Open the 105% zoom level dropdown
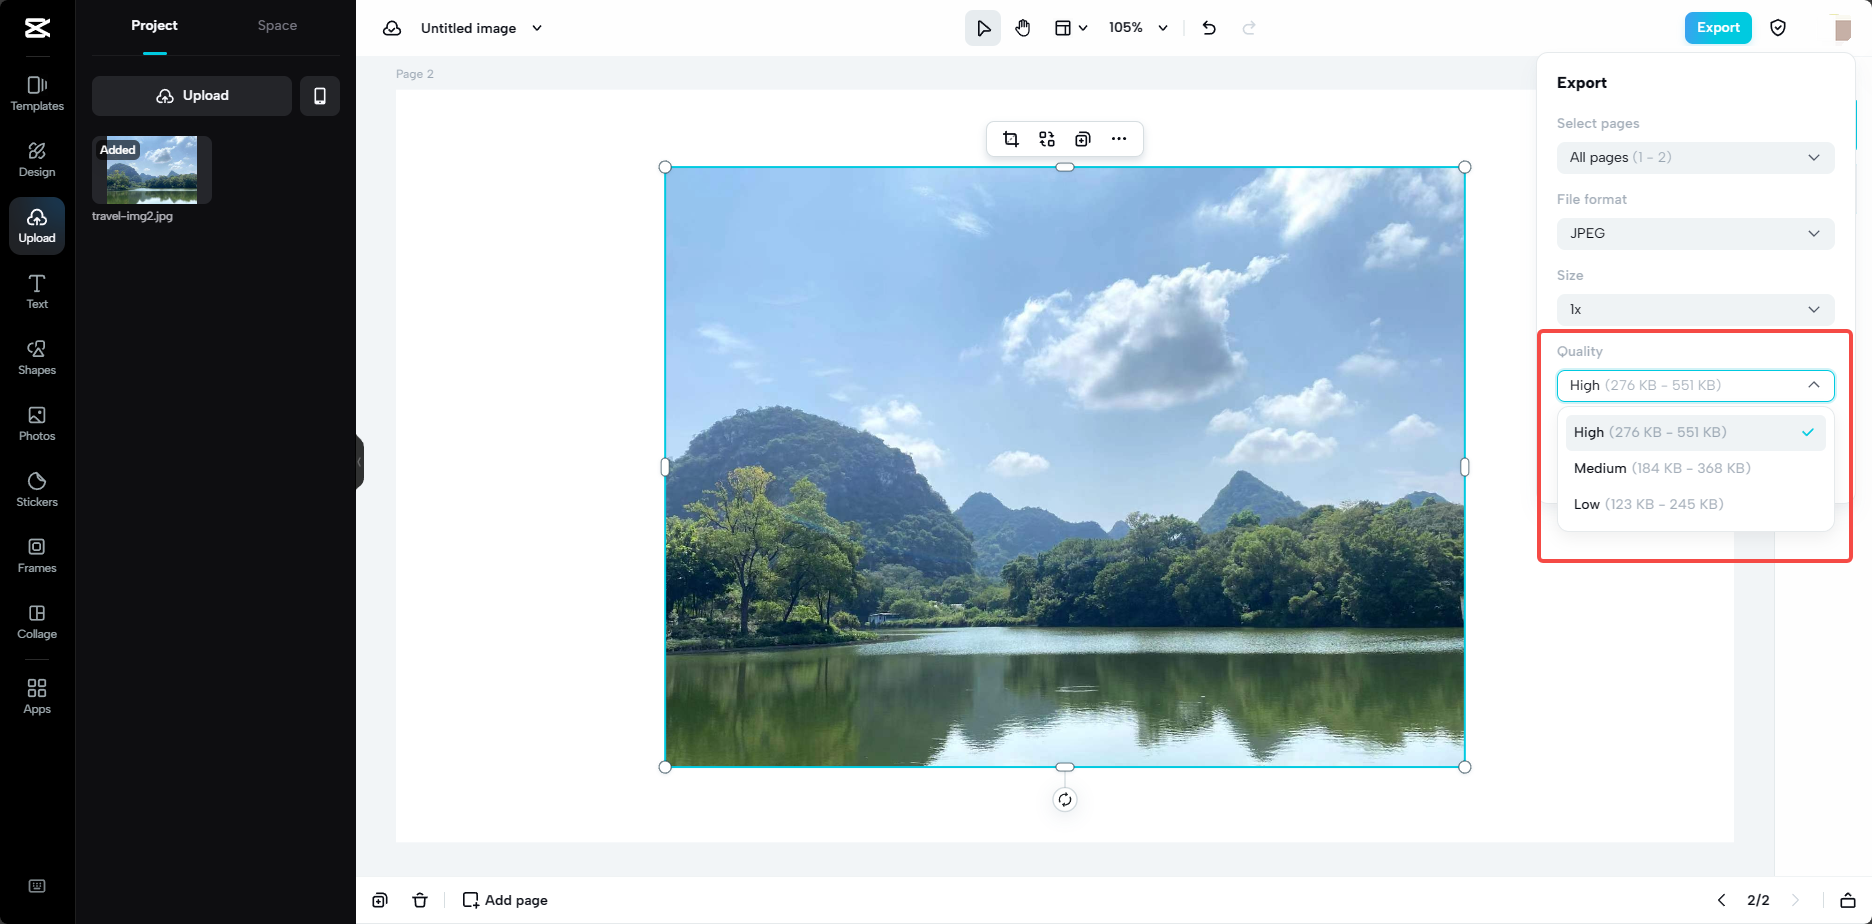This screenshot has height=924, width=1872. coord(1138,28)
